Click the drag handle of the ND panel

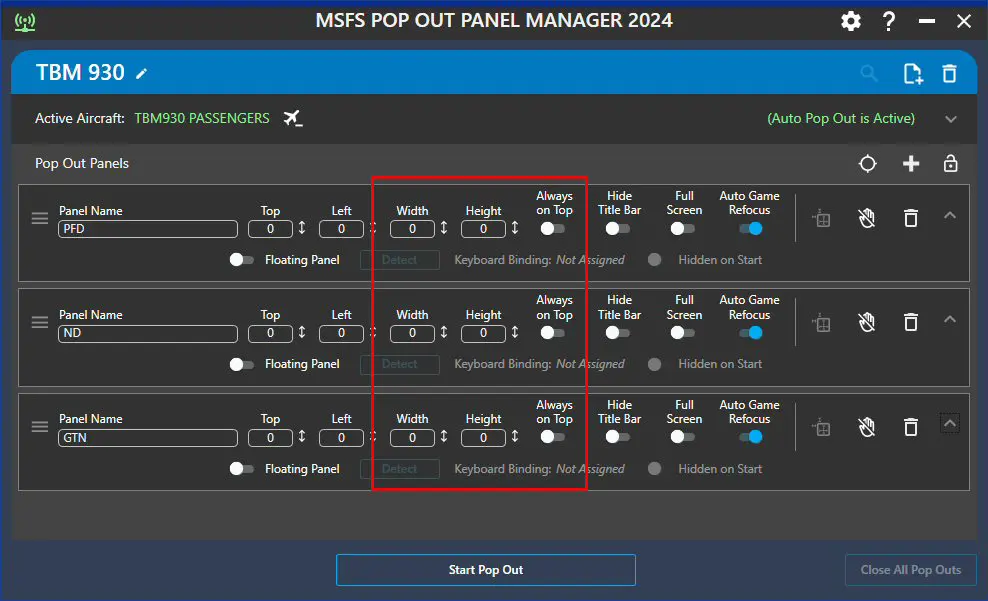[40, 323]
